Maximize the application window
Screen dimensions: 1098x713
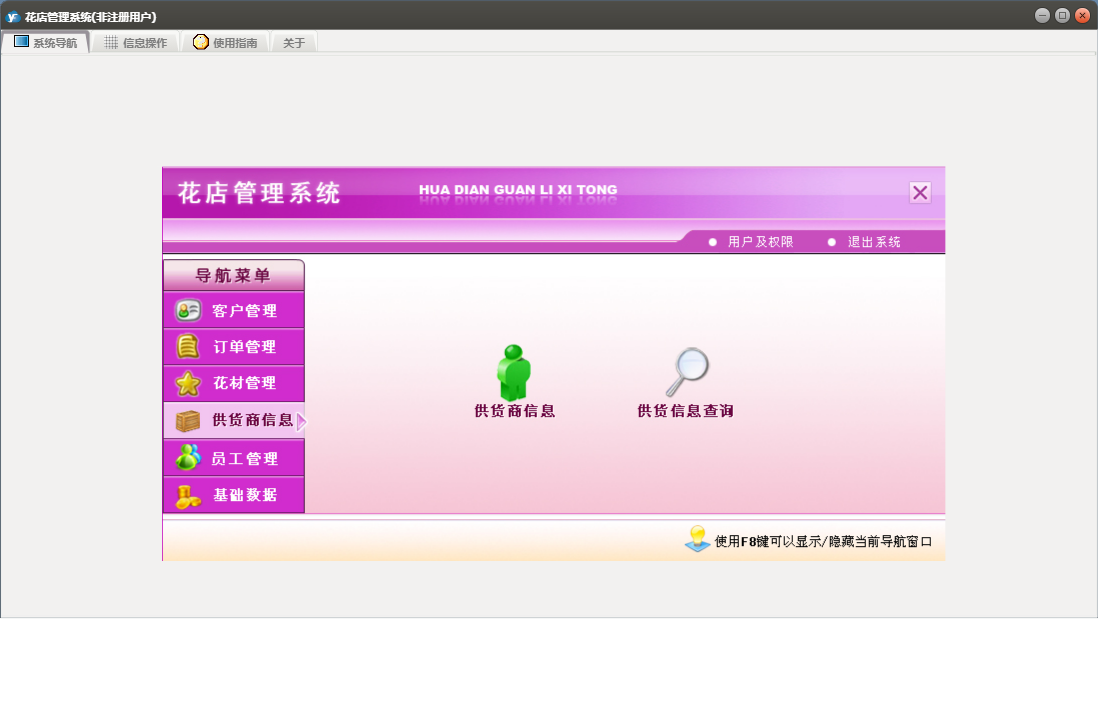(1062, 15)
